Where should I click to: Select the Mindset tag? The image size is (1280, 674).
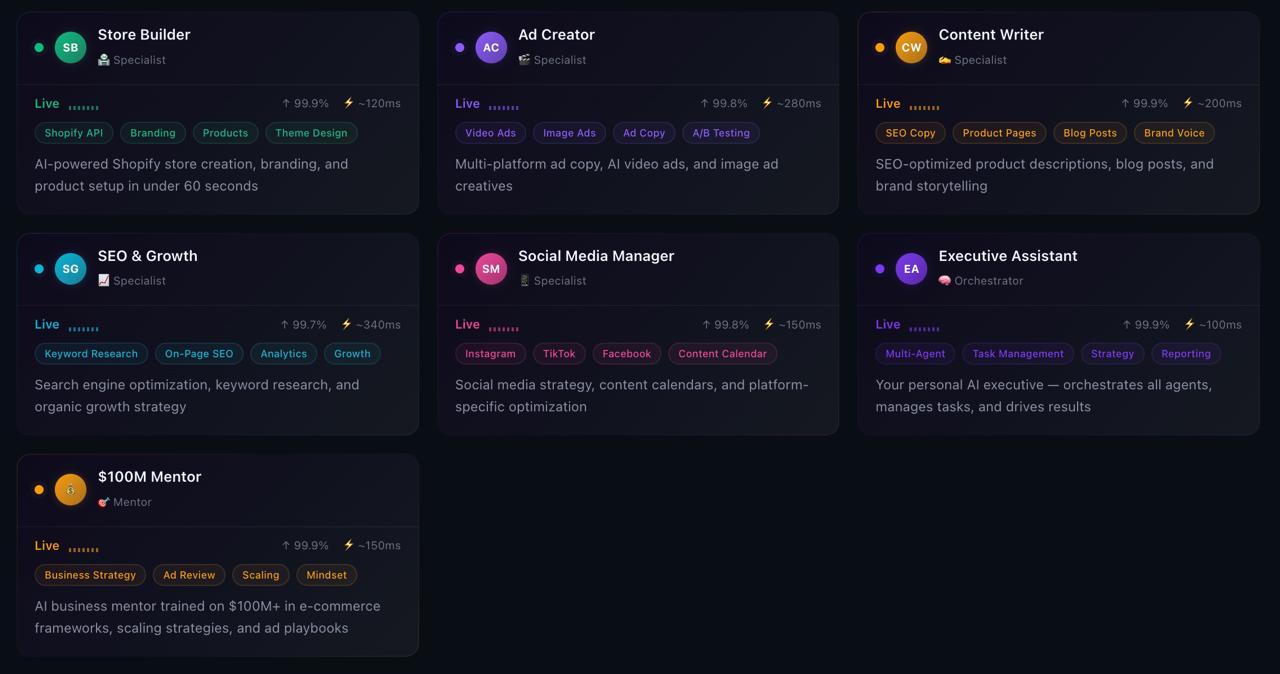pyautogui.click(x=327, y=575)
